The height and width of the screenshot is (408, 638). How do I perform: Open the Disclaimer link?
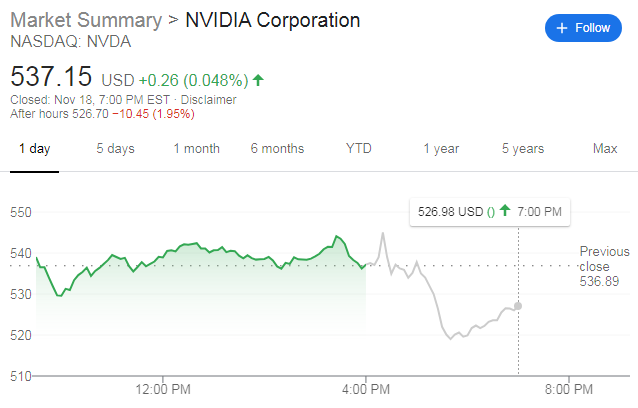point(210,100)
